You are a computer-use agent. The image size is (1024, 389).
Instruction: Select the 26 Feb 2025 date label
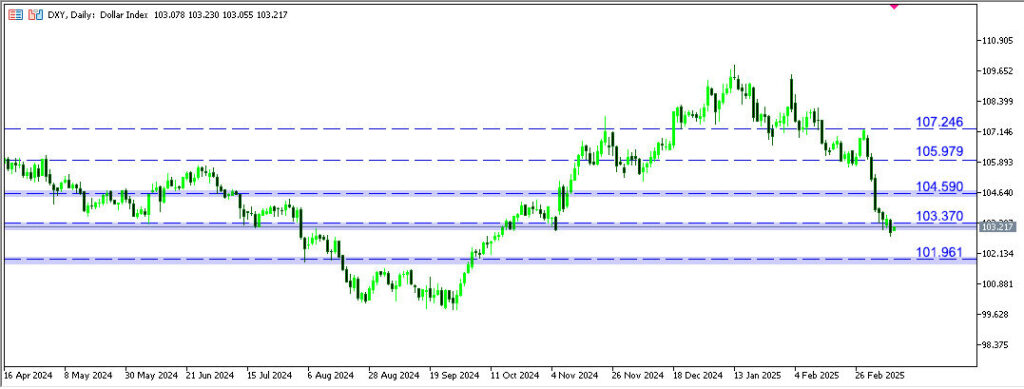coord(879,377)
